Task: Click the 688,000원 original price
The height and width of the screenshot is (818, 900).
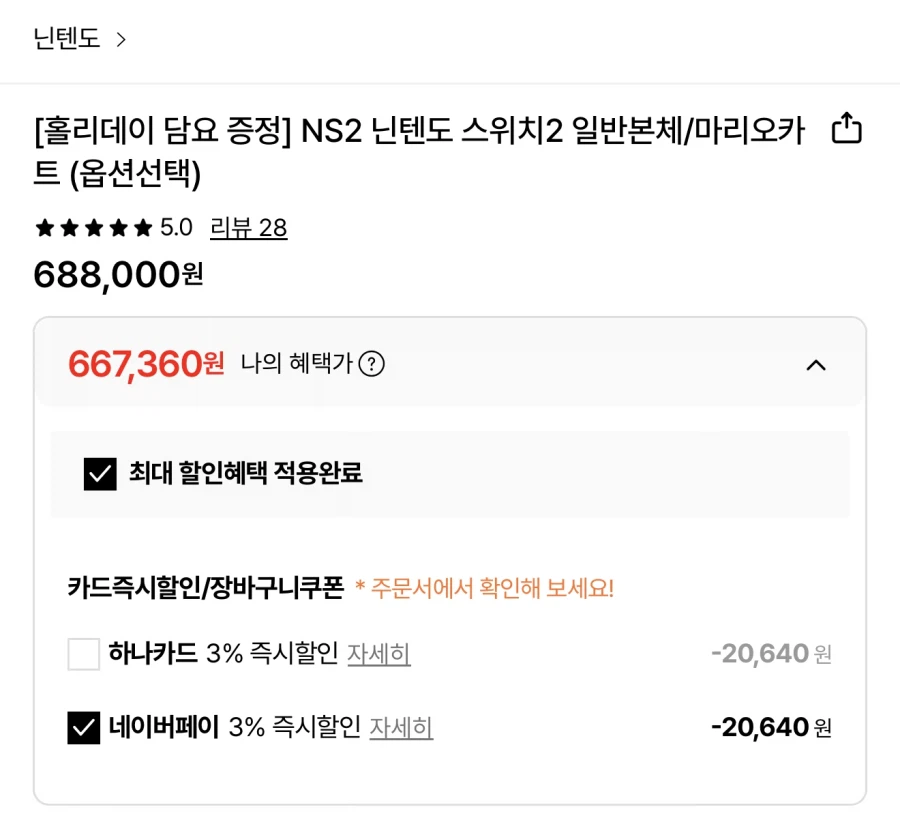Action: click(118, 273)
